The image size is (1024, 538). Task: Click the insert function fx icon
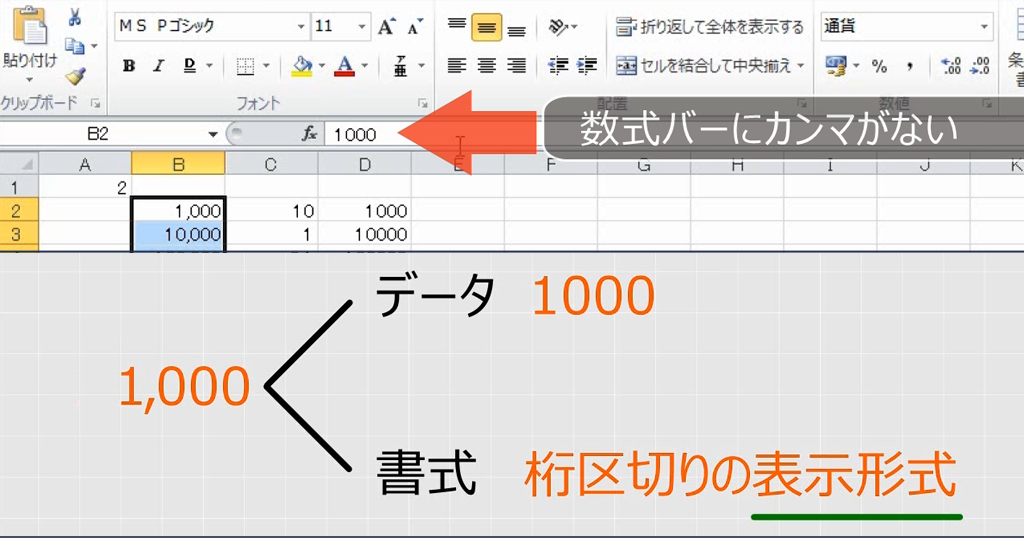[x=309, y=134]
